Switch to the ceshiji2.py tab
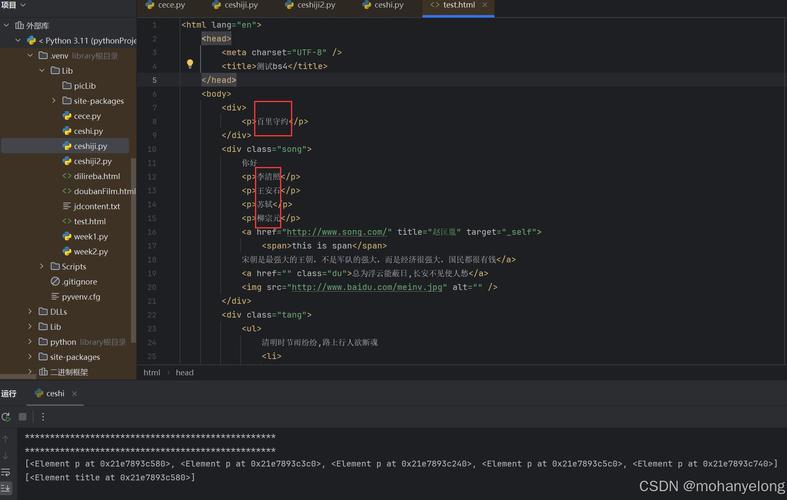 tap(310, 5)
